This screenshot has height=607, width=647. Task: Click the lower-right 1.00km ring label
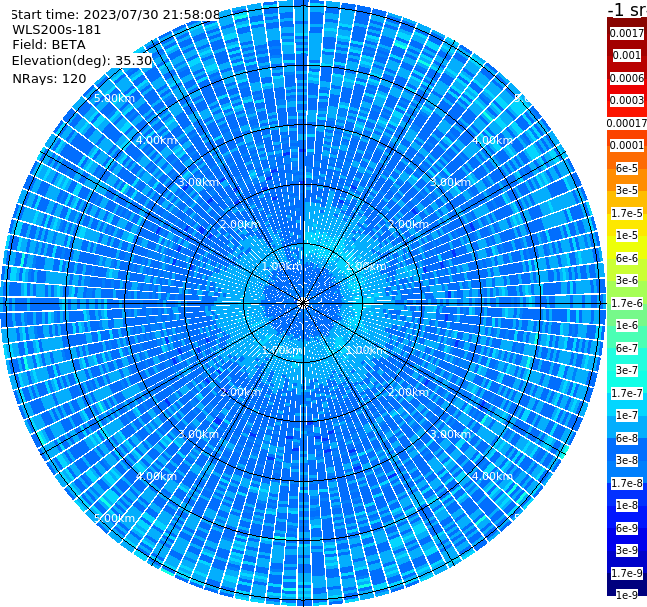(x=366, y=350)
